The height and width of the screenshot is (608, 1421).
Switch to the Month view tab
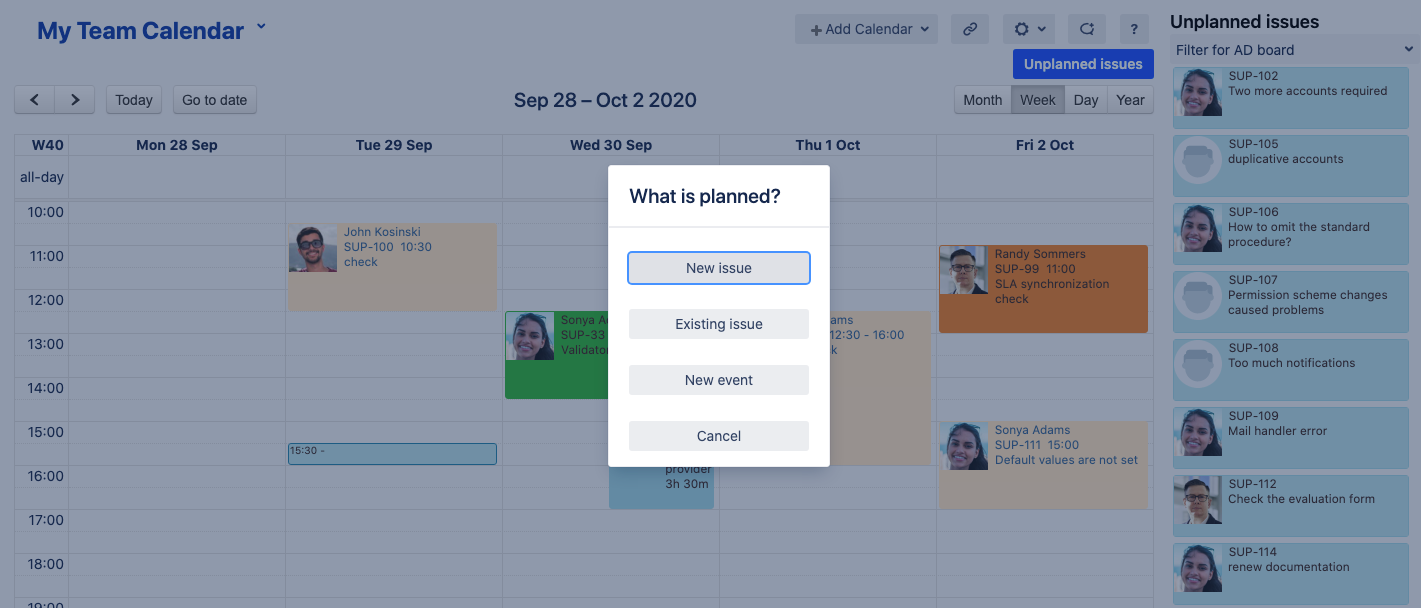coord(982,100)
